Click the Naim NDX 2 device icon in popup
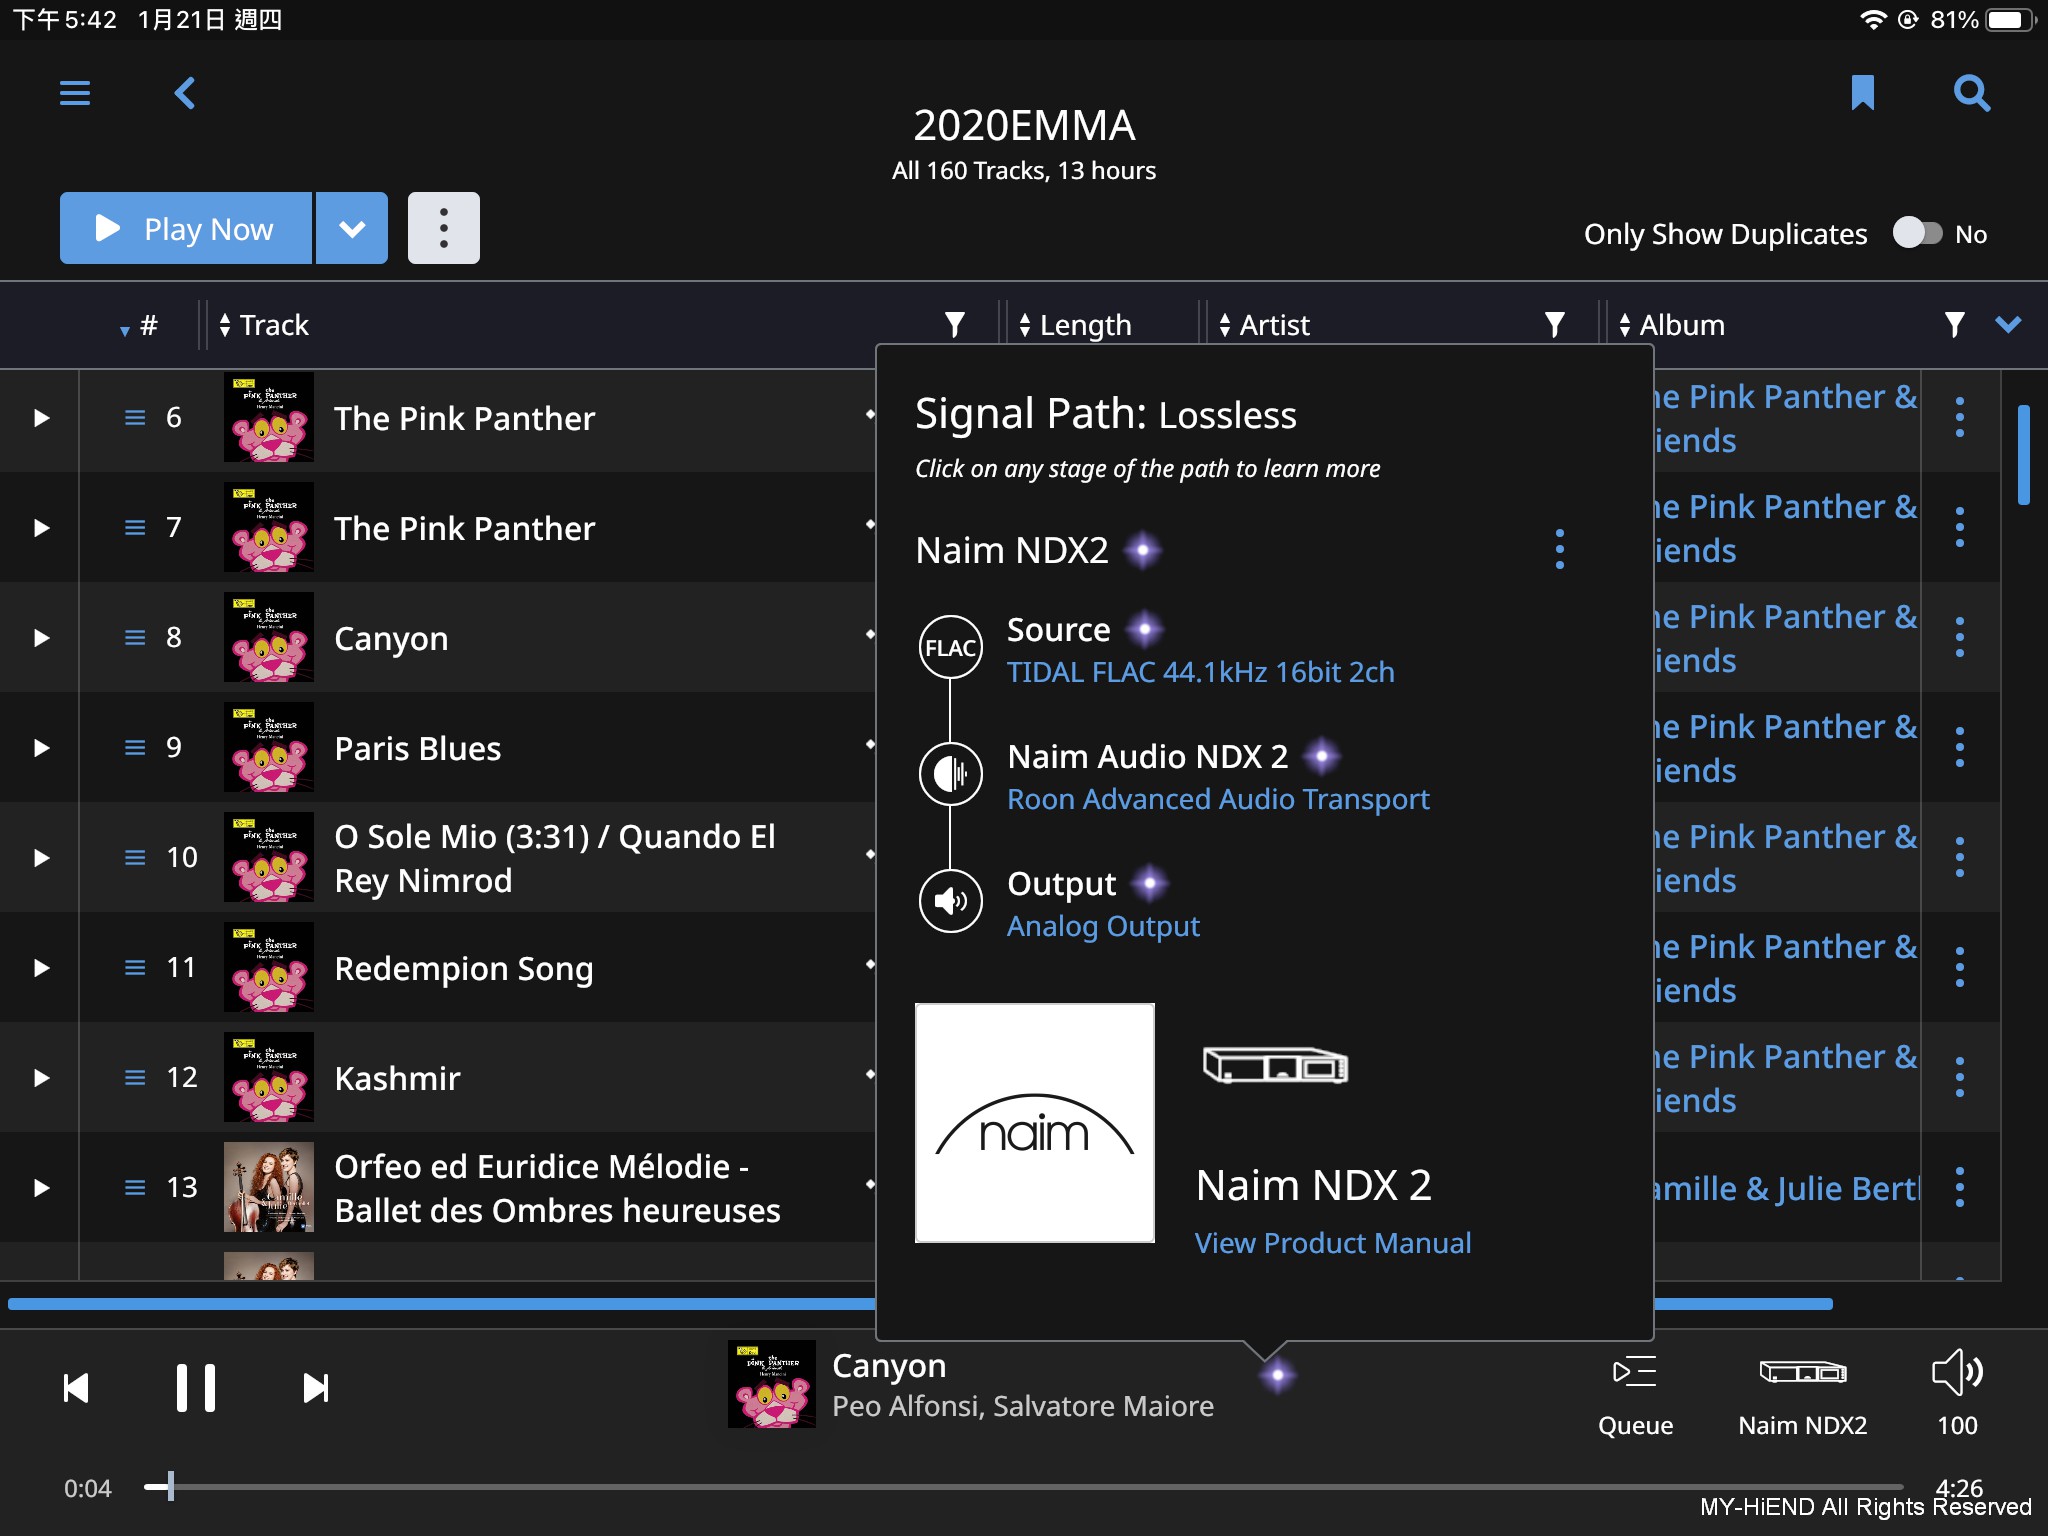The image size is (2048, 1536). [x=1275, y=1065]
